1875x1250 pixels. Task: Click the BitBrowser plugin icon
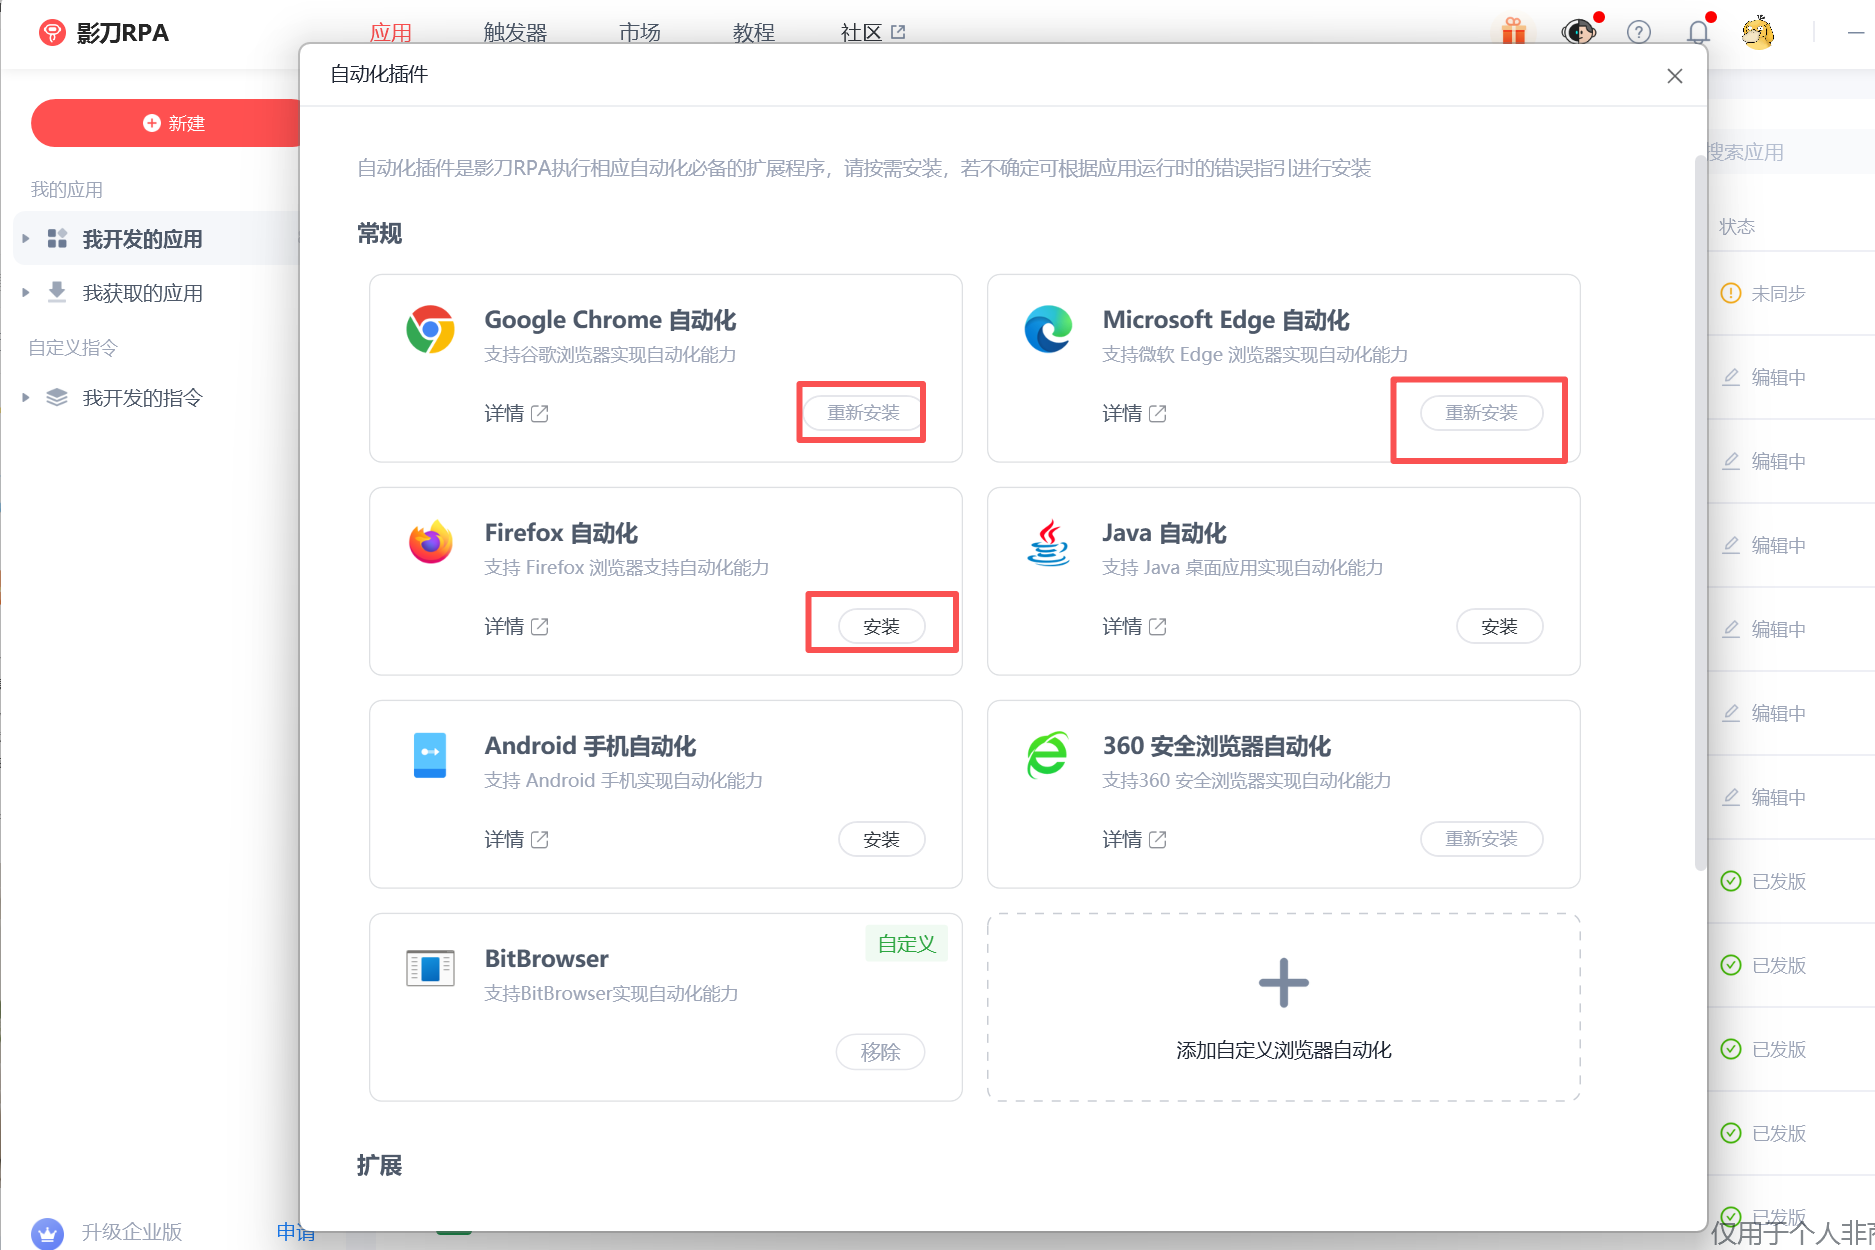(x=430, y=968)
